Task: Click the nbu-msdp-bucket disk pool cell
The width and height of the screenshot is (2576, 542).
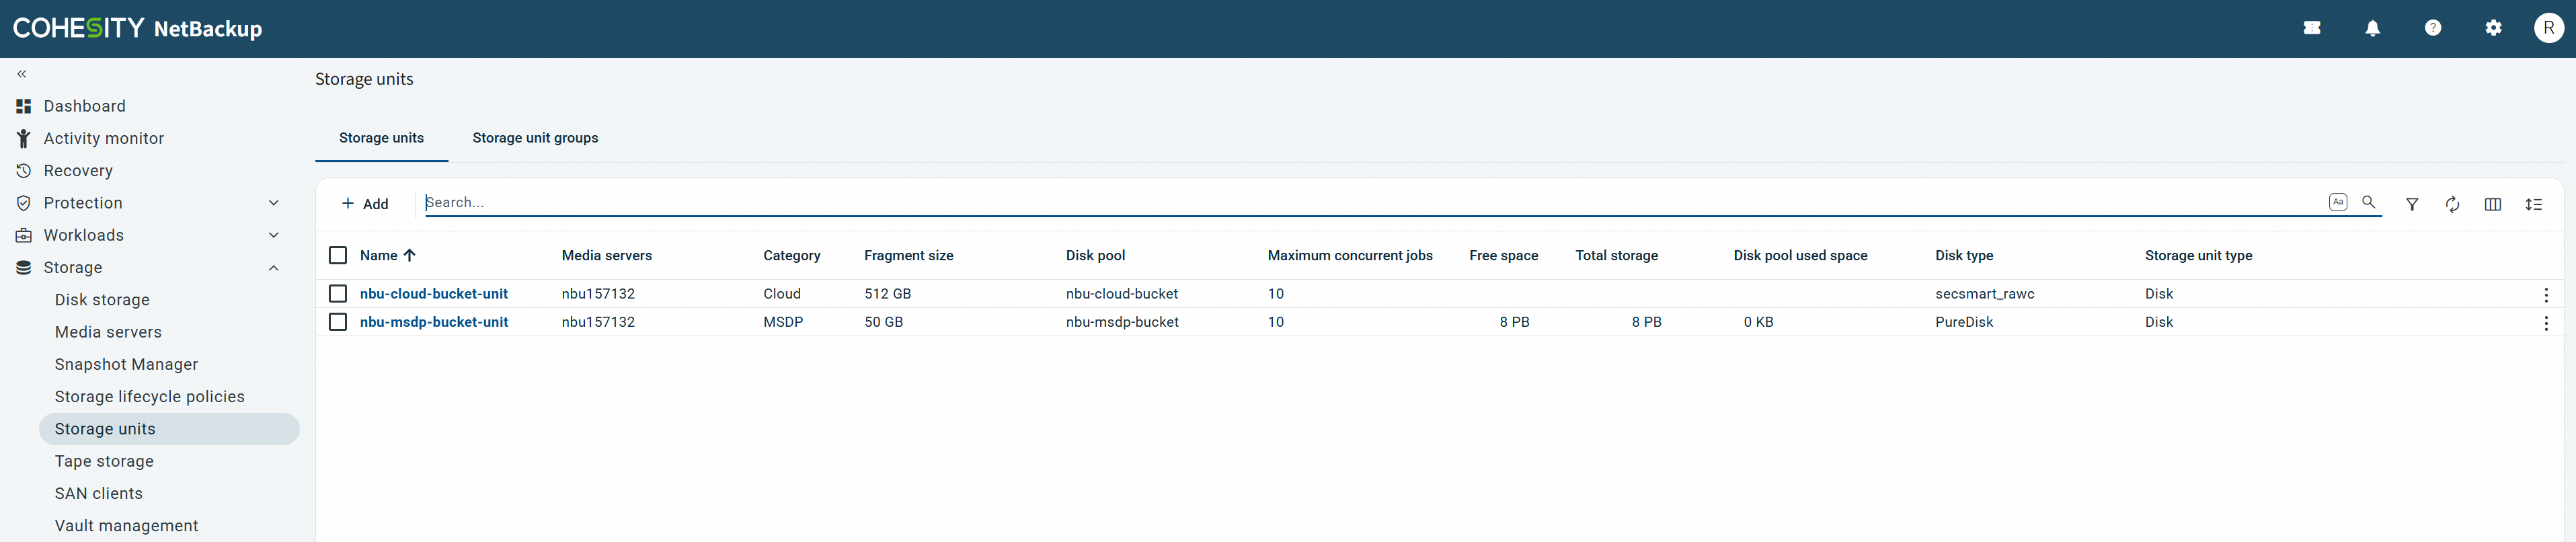Action: pyautogui.click(x=1122, y=322)
